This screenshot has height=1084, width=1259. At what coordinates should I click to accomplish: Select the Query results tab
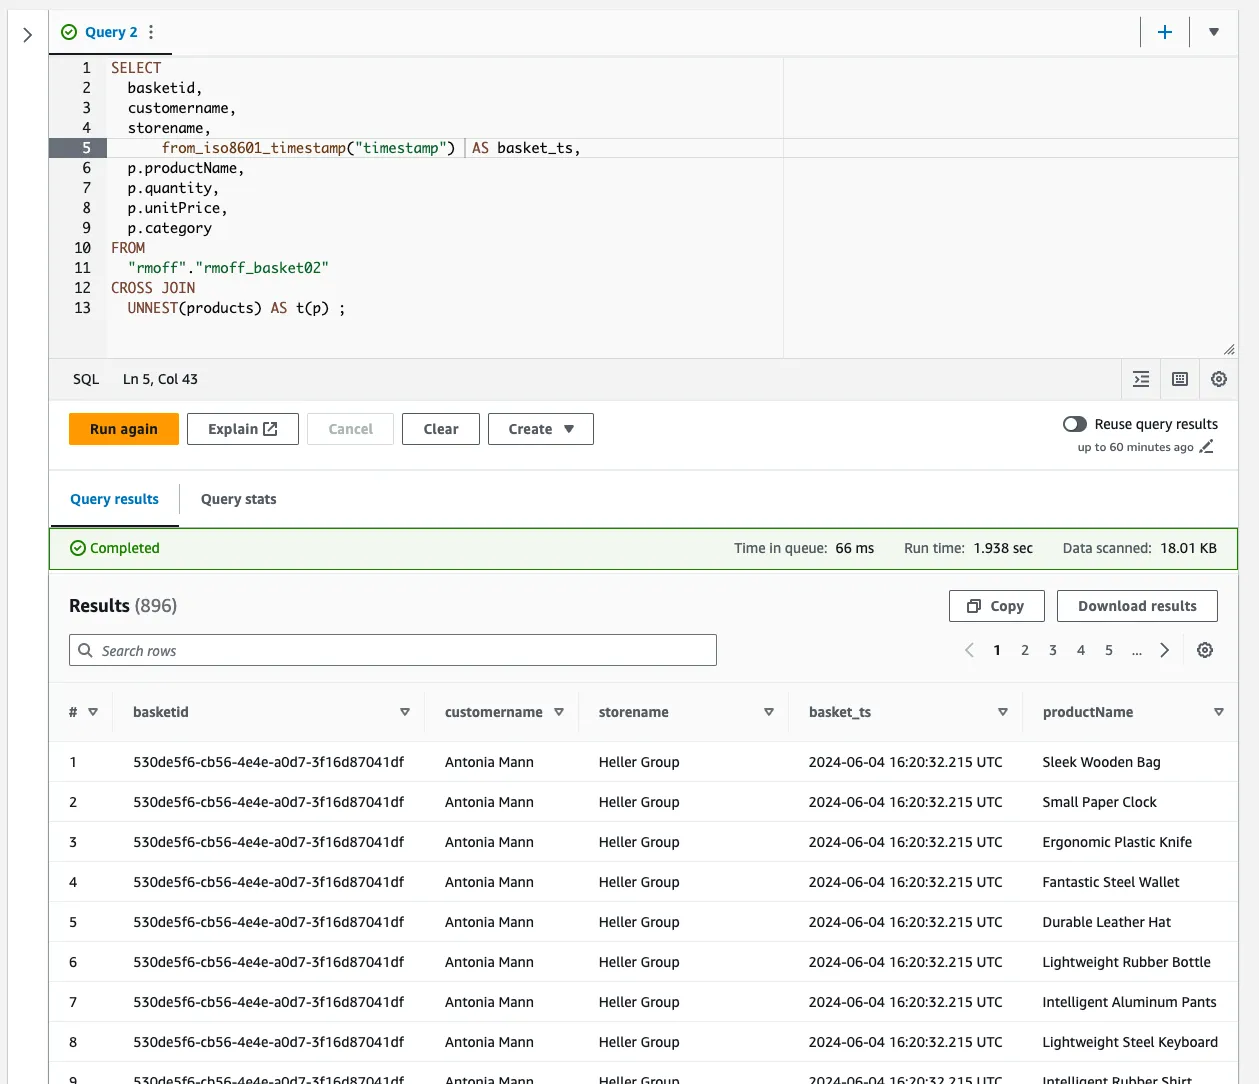[x=114, y=499]
